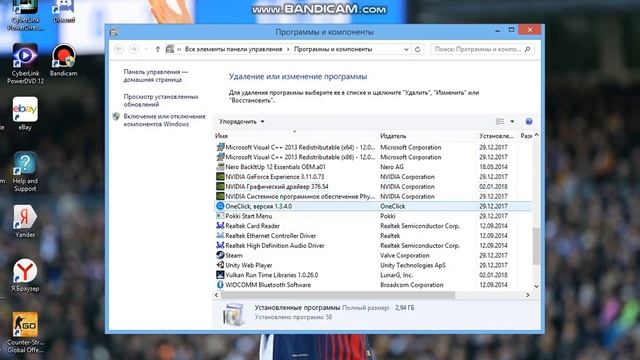This screenshot has width=640, height=360.
Task: Click the forward navigation arrow
Action: 133,49
